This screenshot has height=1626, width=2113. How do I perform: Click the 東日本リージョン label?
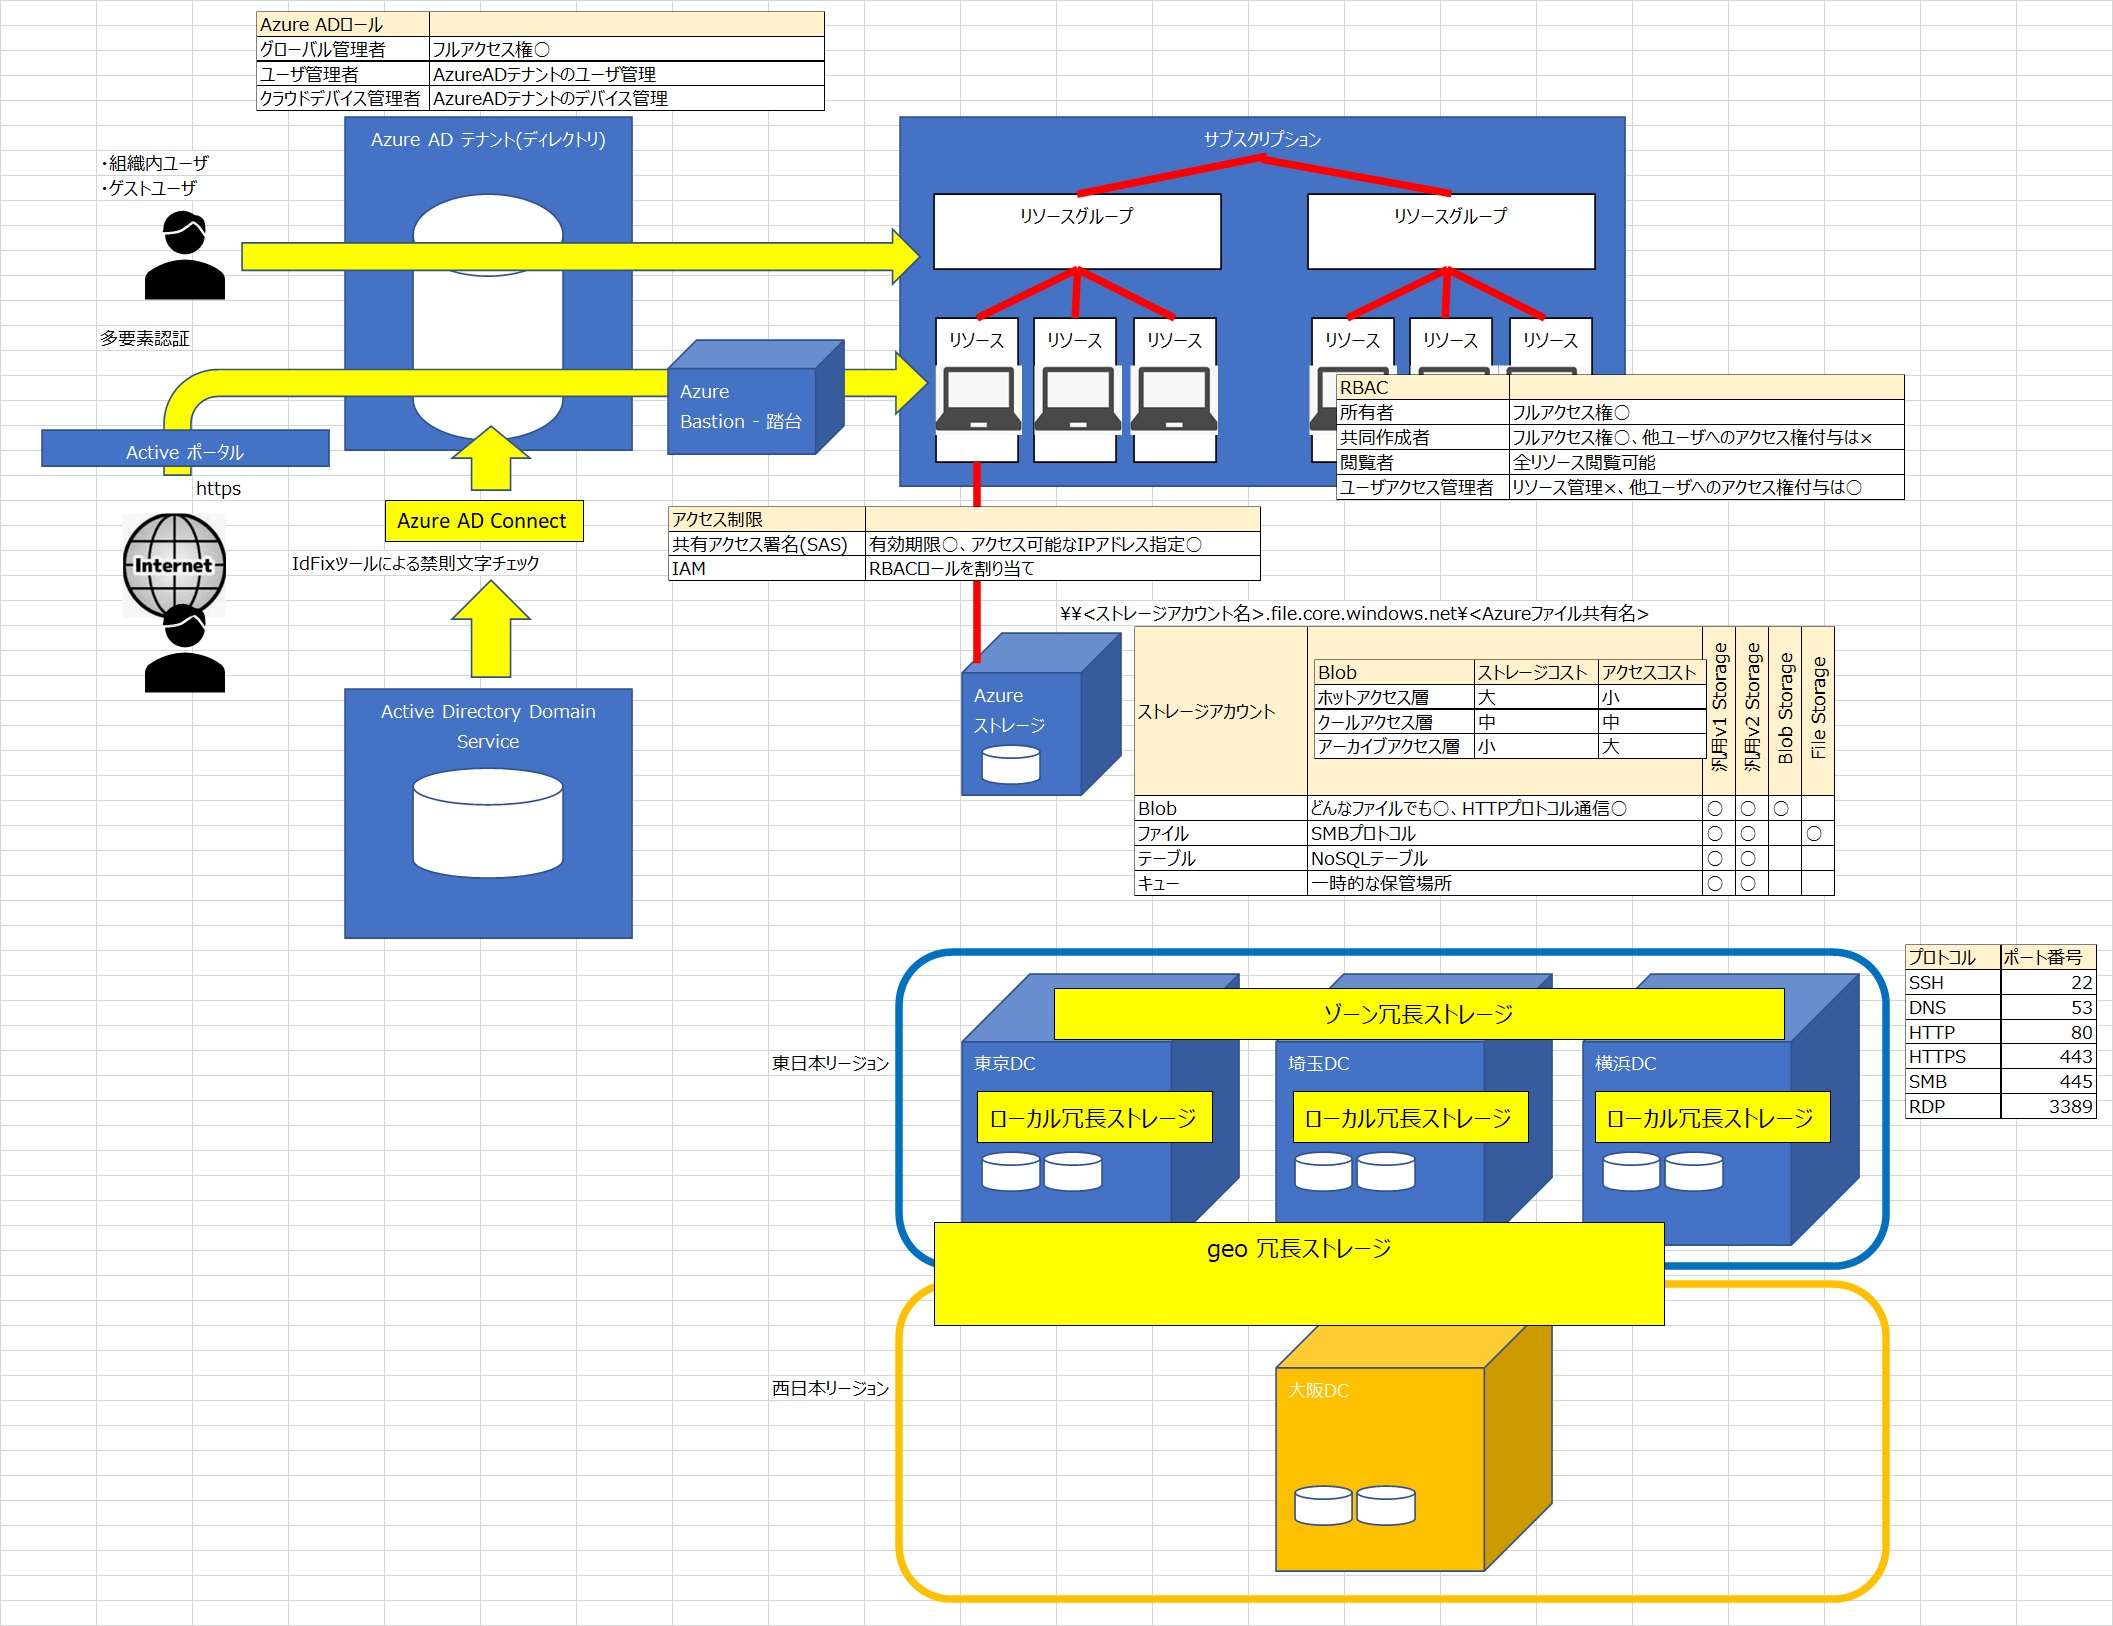830,1063
